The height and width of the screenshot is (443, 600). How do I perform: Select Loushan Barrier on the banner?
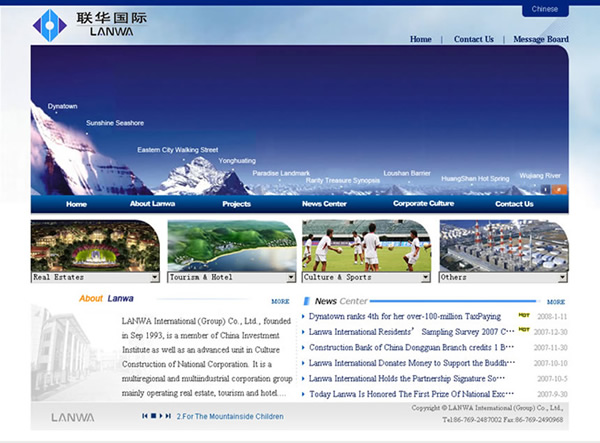(x=407, y=173)
